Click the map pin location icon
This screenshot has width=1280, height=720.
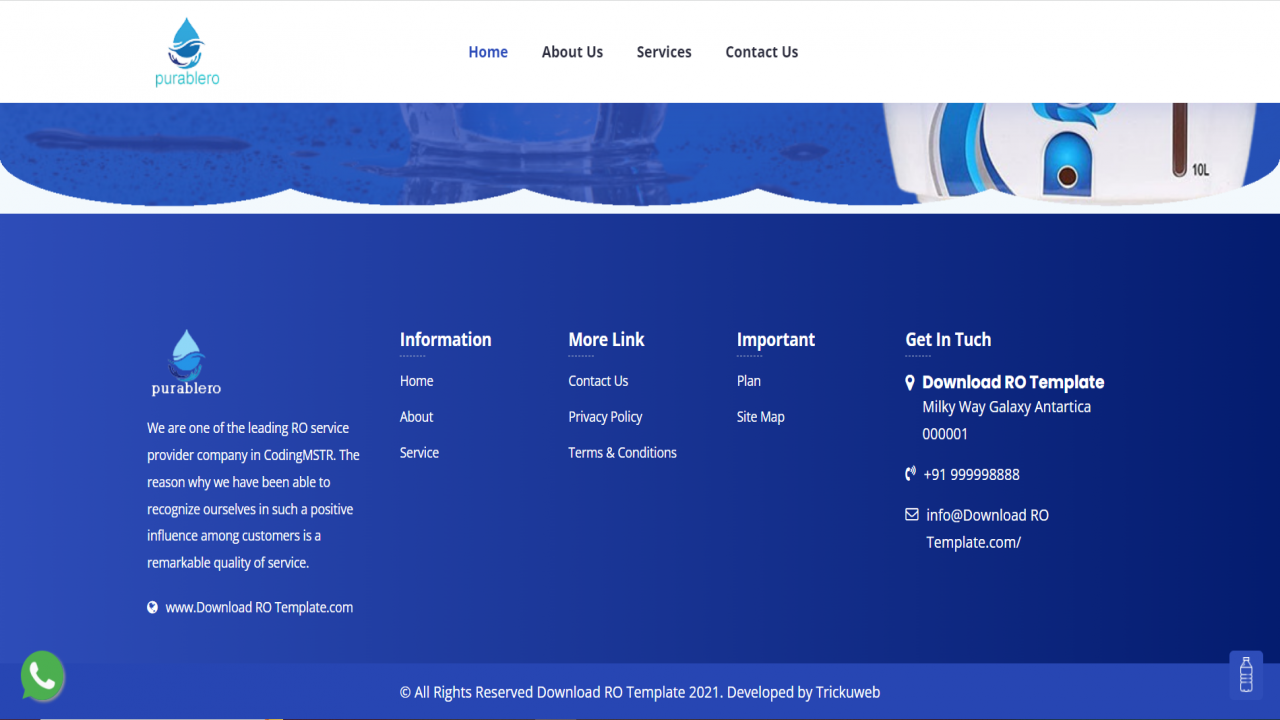point(910,382)
